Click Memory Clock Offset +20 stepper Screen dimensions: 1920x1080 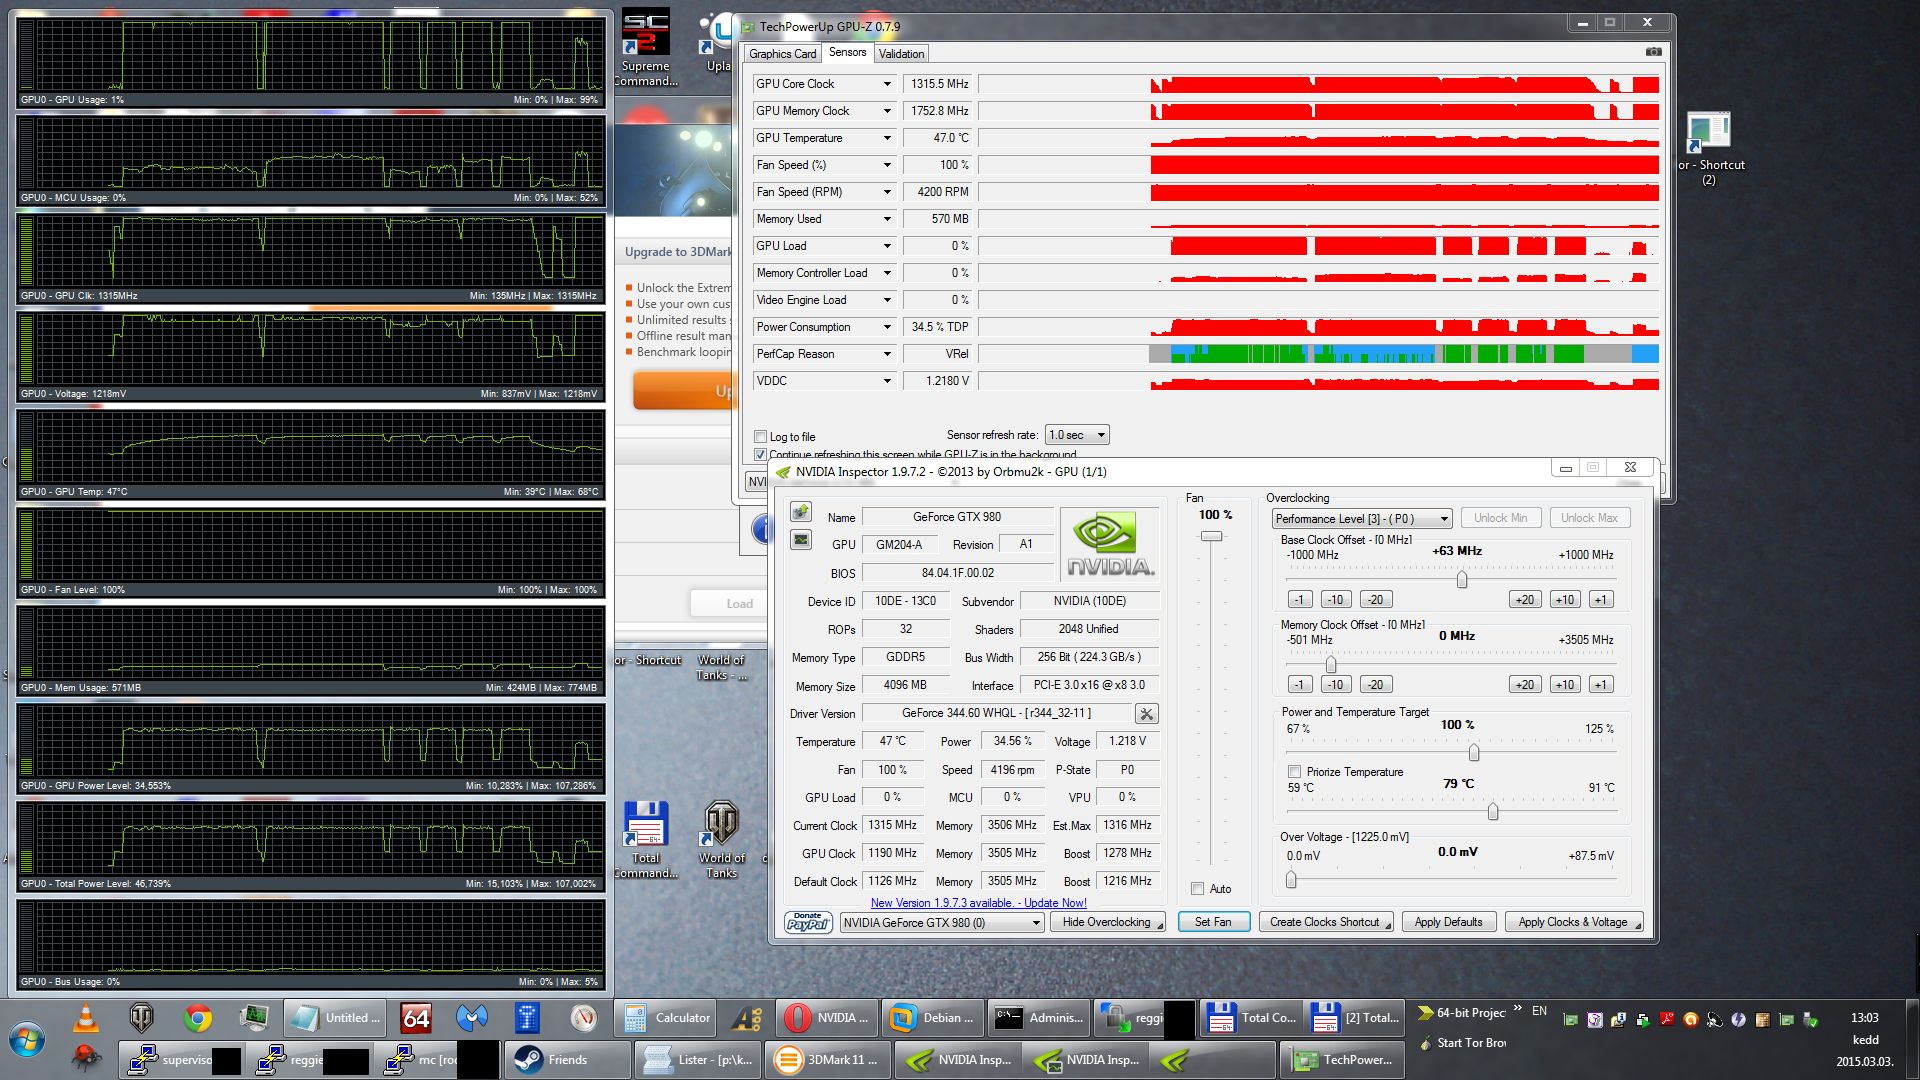[1524, 685]
